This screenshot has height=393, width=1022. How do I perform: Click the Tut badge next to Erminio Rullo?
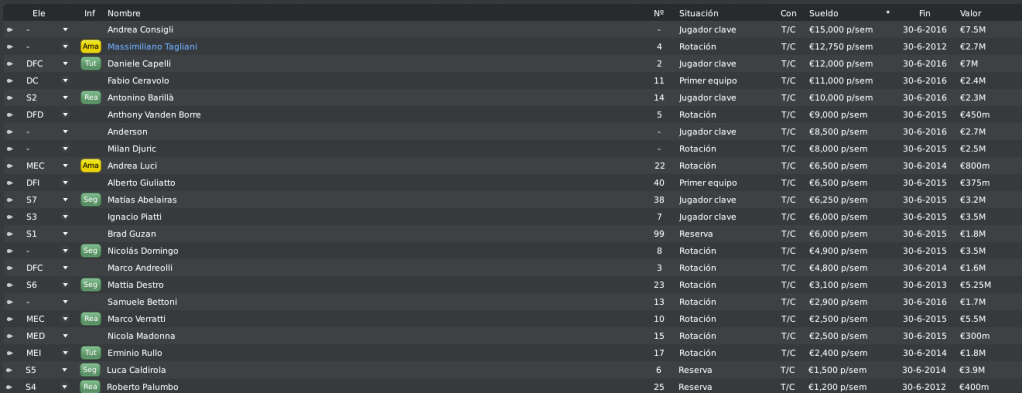point(90,353)
